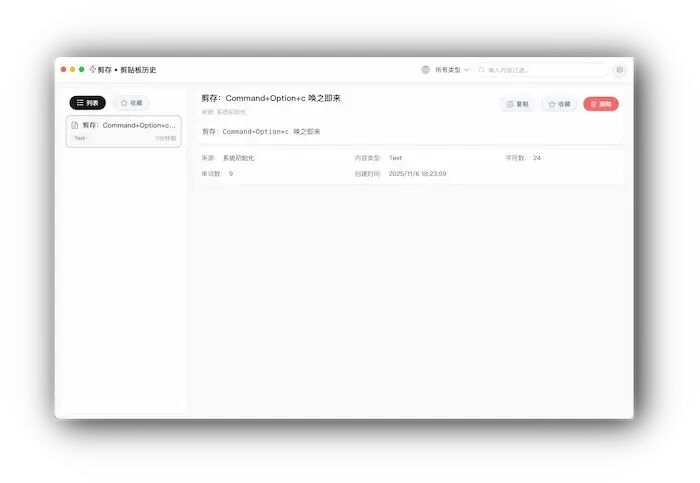
Task: Click the document icon on the list entry
Action: pos(75,125)
